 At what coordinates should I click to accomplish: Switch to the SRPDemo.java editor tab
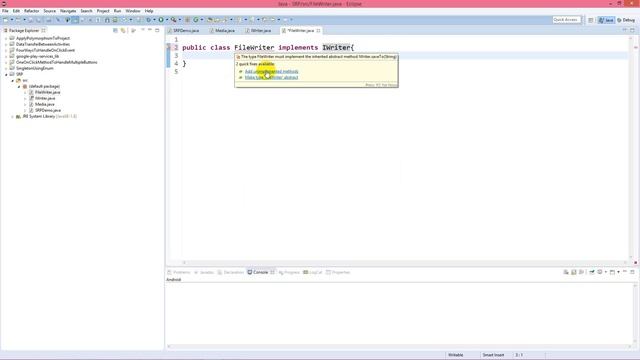click(183, 31)
